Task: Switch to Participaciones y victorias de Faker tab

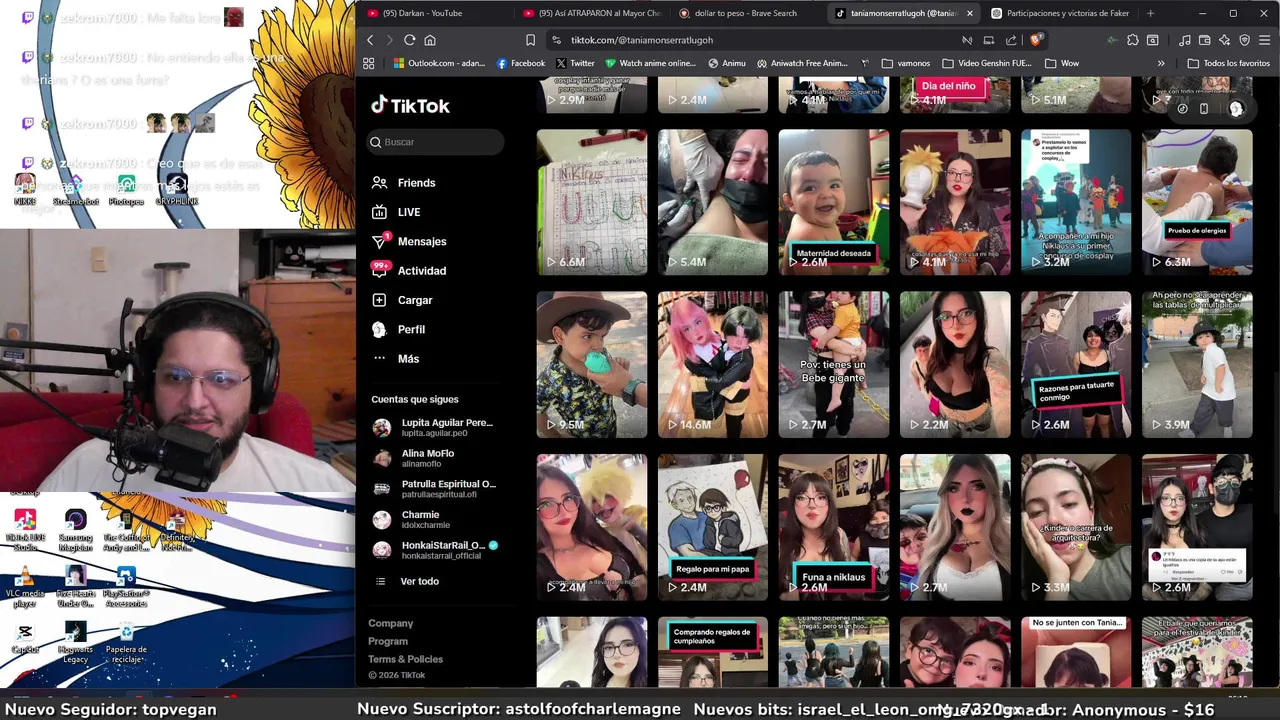Action: 1060,13
